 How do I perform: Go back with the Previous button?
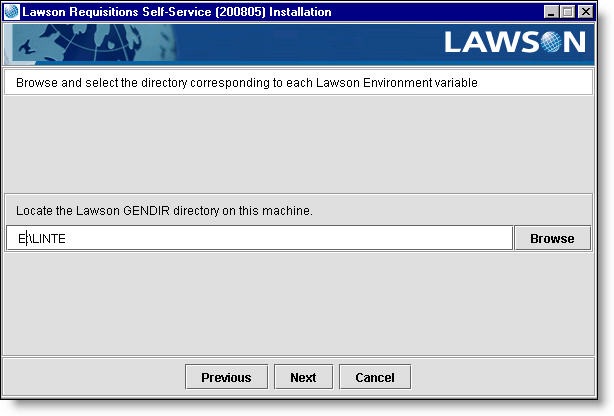[226, 377]
